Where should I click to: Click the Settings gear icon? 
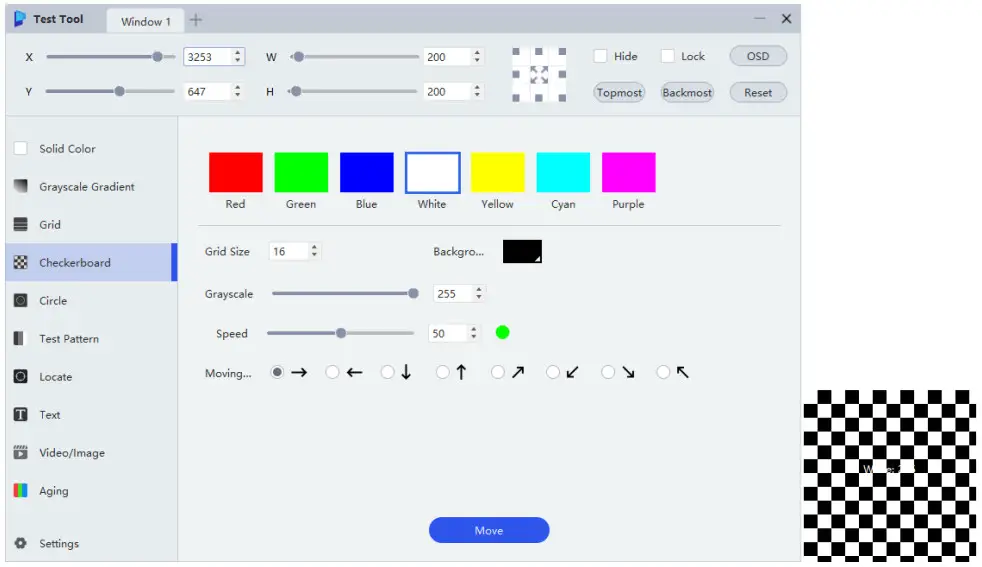tap(21, 543)
